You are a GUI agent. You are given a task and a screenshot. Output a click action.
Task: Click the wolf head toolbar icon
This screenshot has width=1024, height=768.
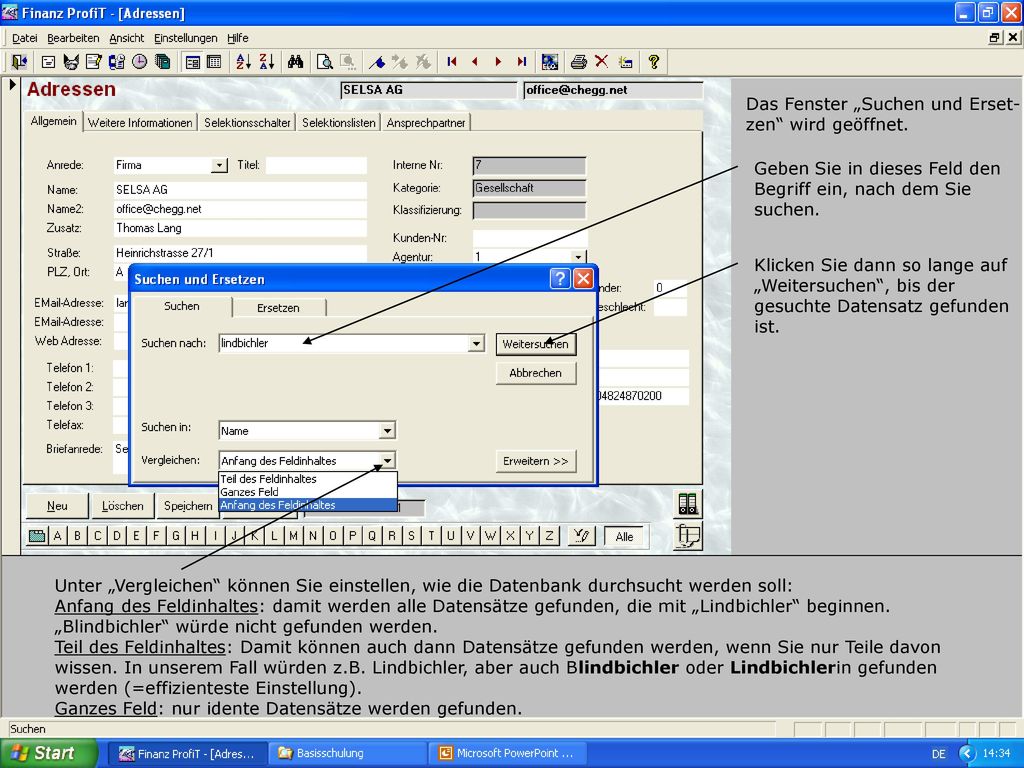coord(71,62)
